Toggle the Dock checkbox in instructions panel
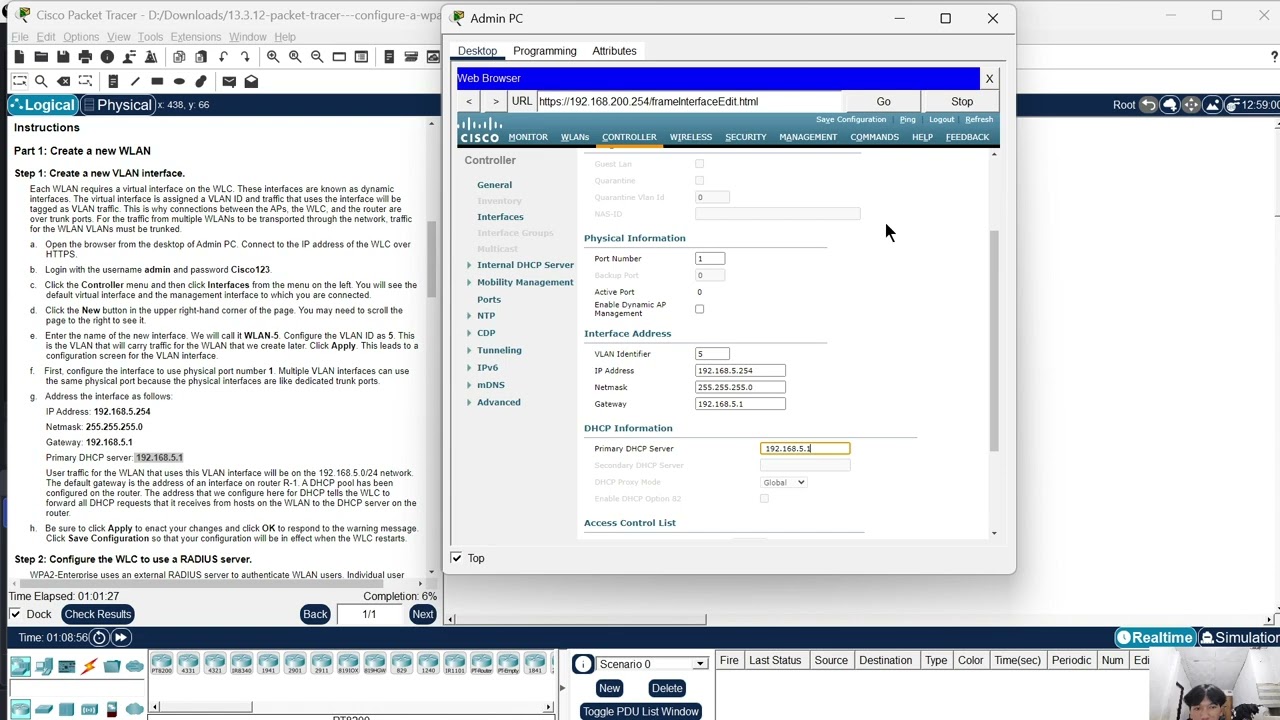Viewport: 1280px width, 720px height. [15, 614]
